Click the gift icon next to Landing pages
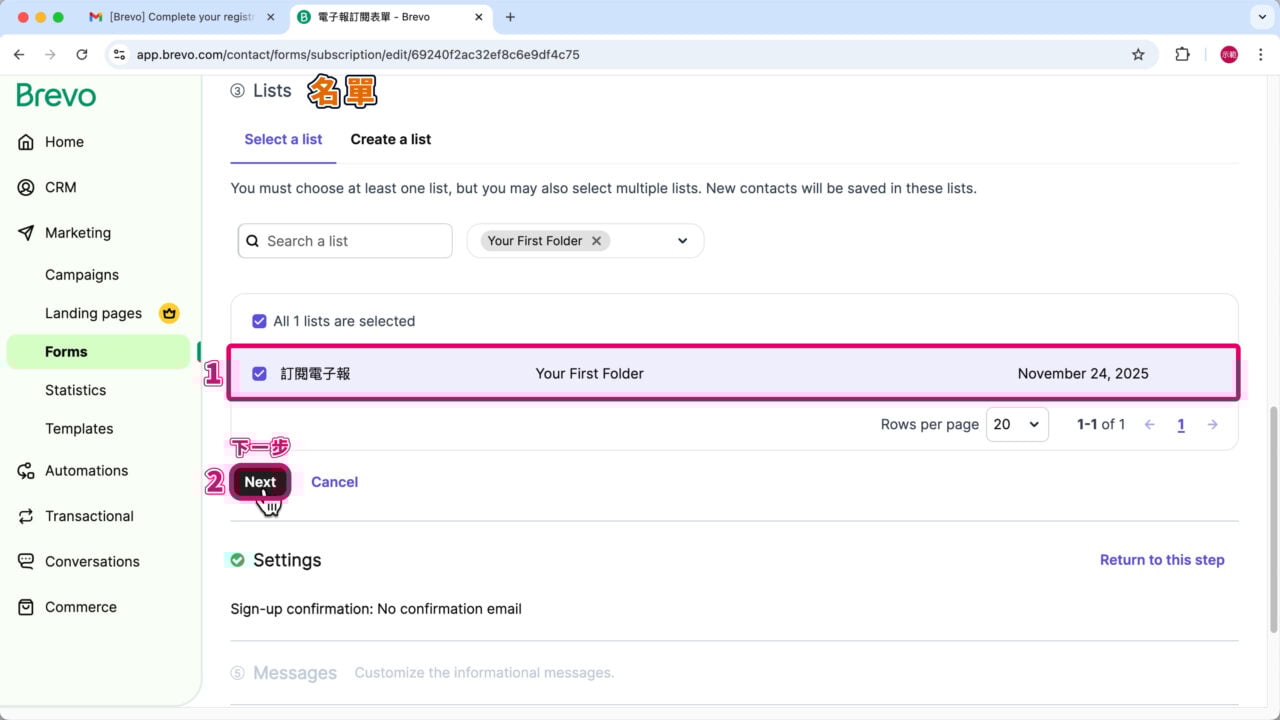1280x720 pixels. (x=169, y=313)
